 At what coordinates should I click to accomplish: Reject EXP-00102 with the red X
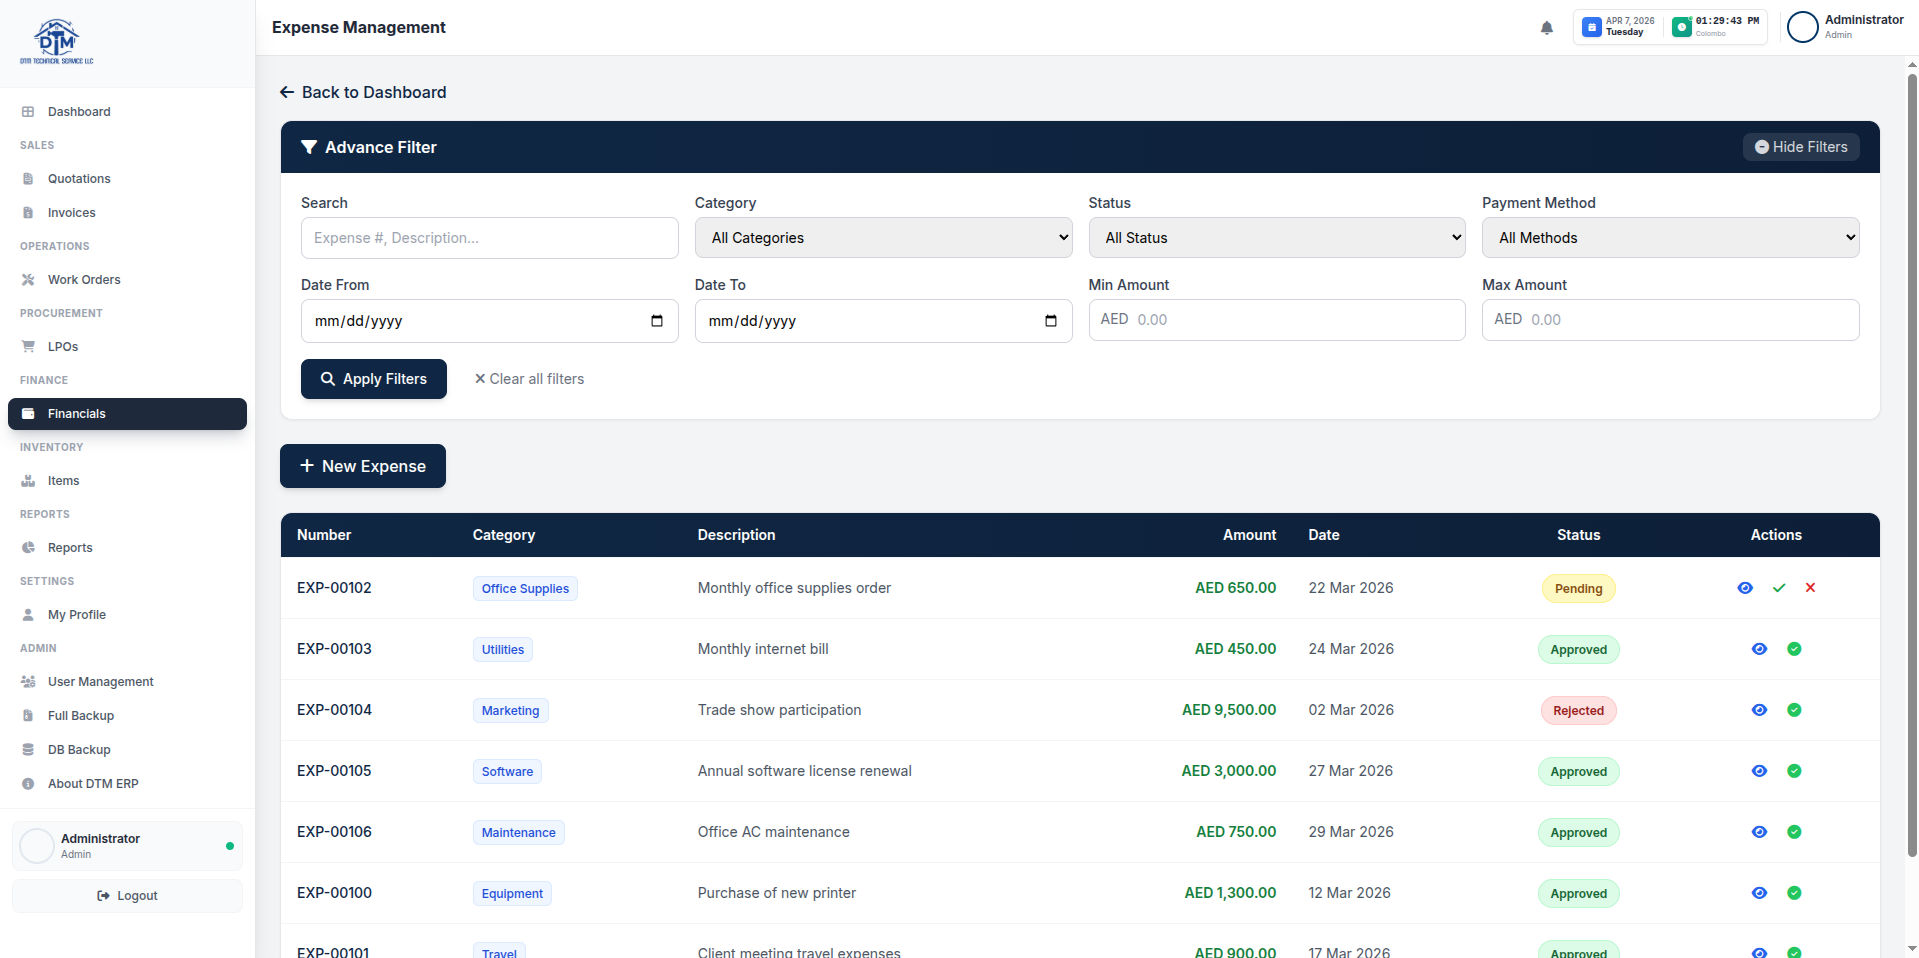(1809, 588)
